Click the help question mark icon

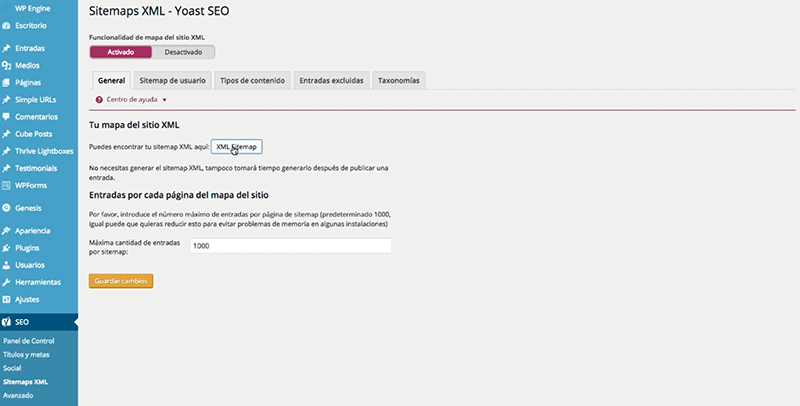tap(99, 100)
